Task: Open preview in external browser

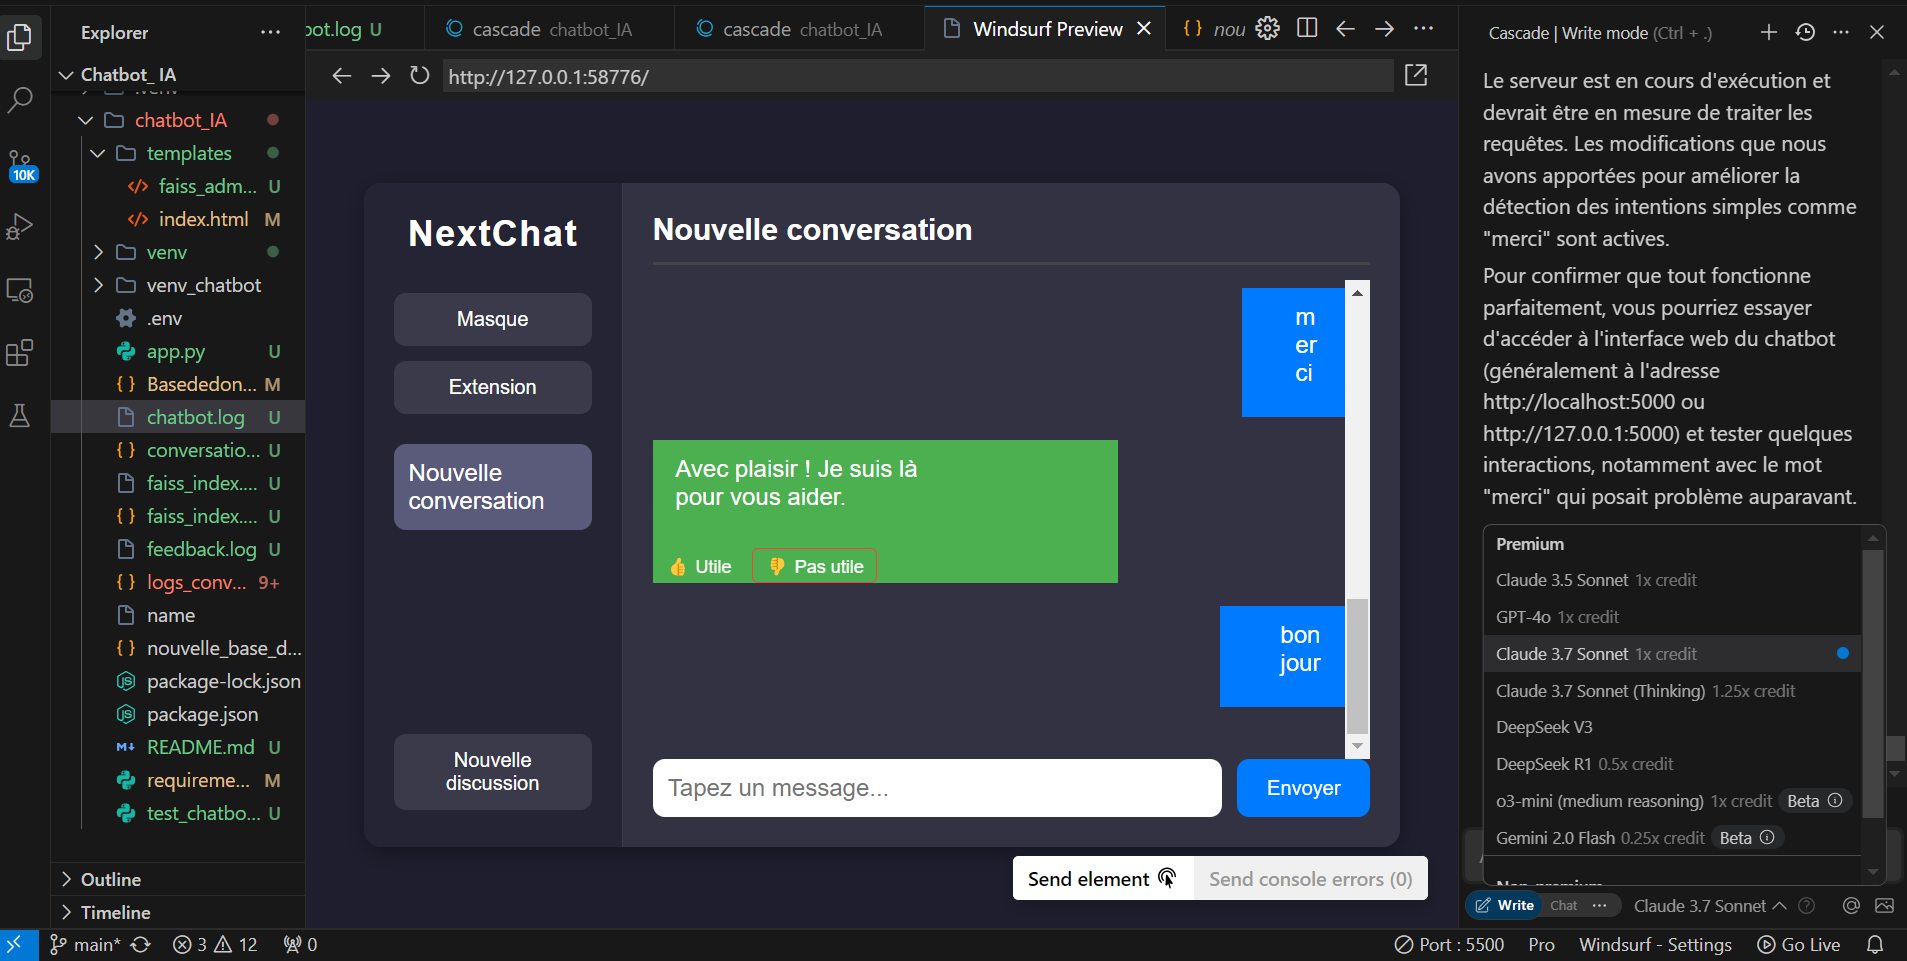Action: click(1416, 75)
